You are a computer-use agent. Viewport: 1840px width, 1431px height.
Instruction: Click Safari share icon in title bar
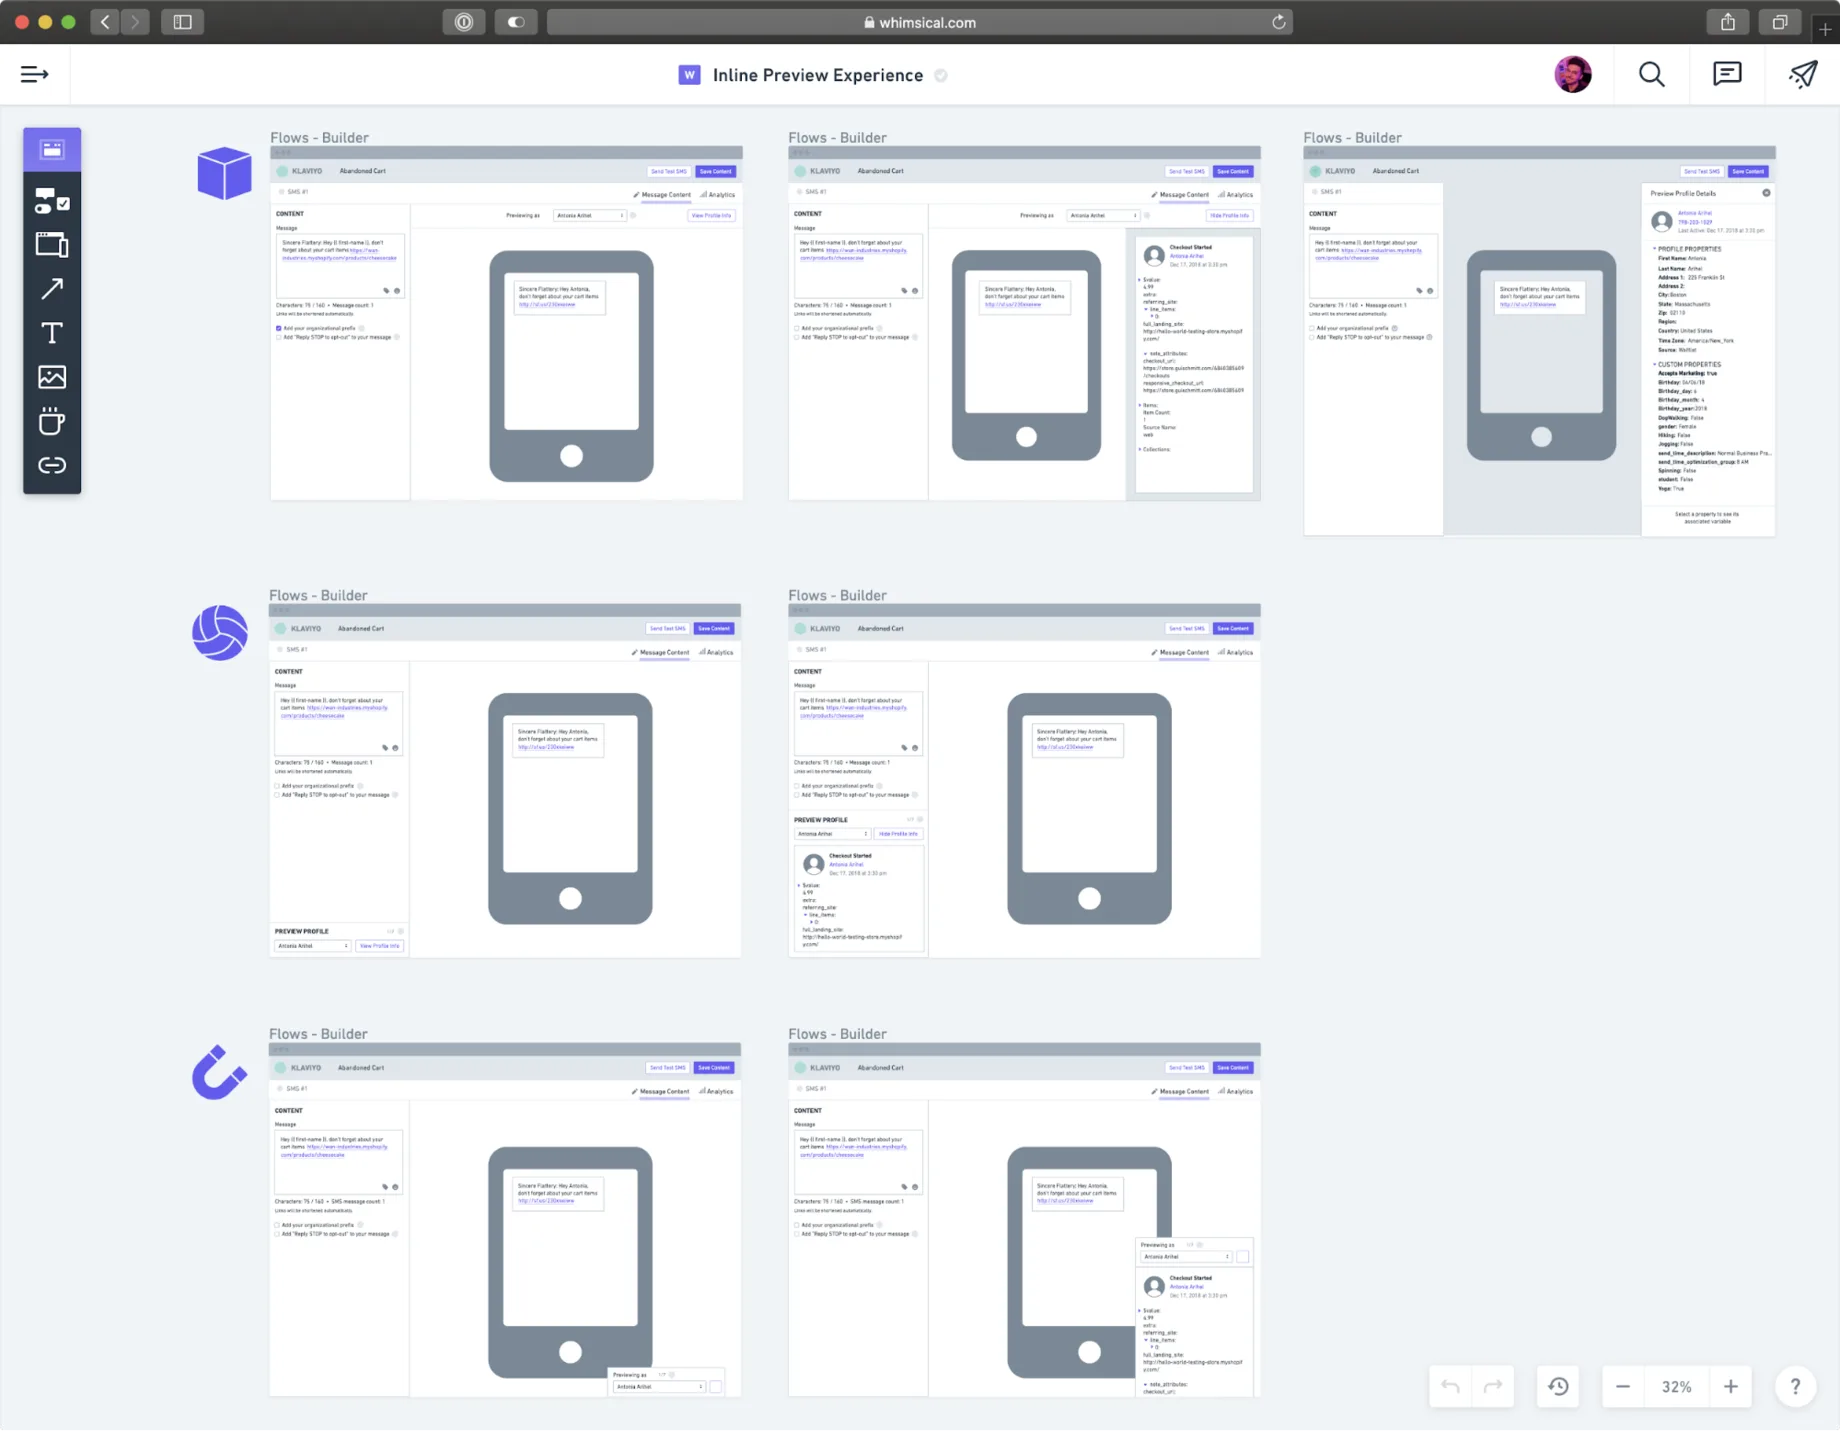coord(1728,22)
